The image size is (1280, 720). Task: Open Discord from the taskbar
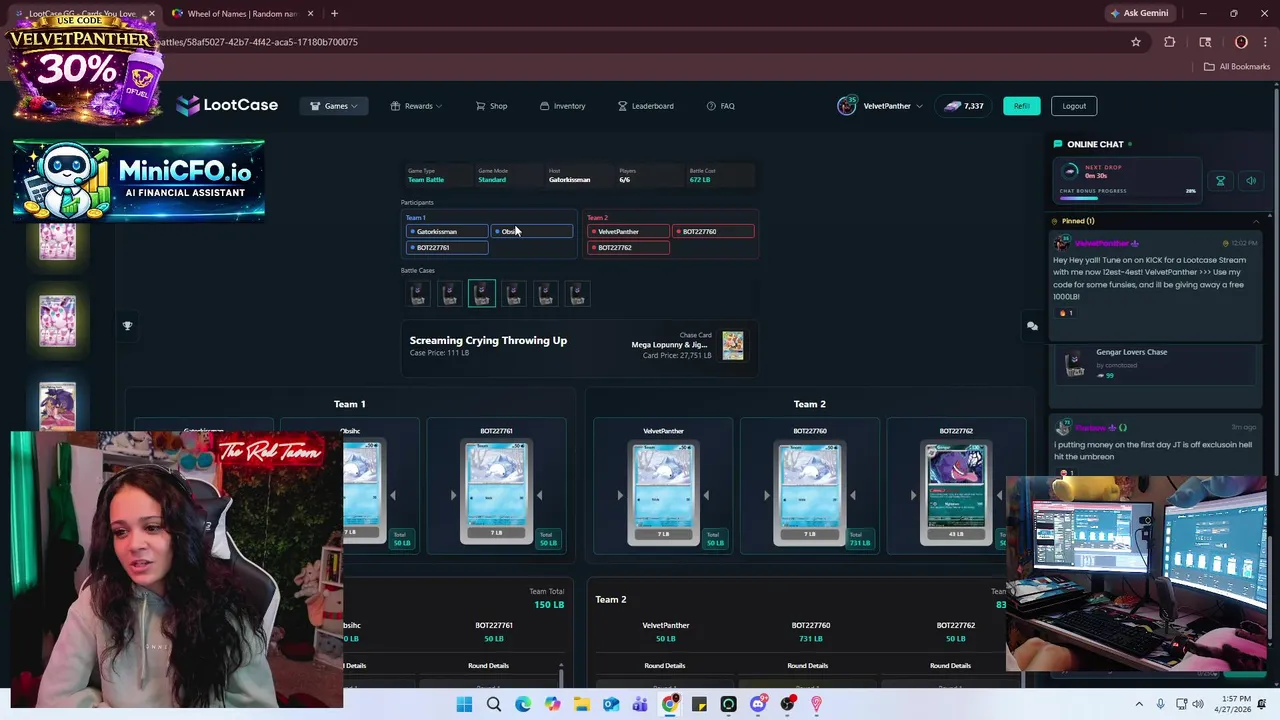click(x=758, y=705)
